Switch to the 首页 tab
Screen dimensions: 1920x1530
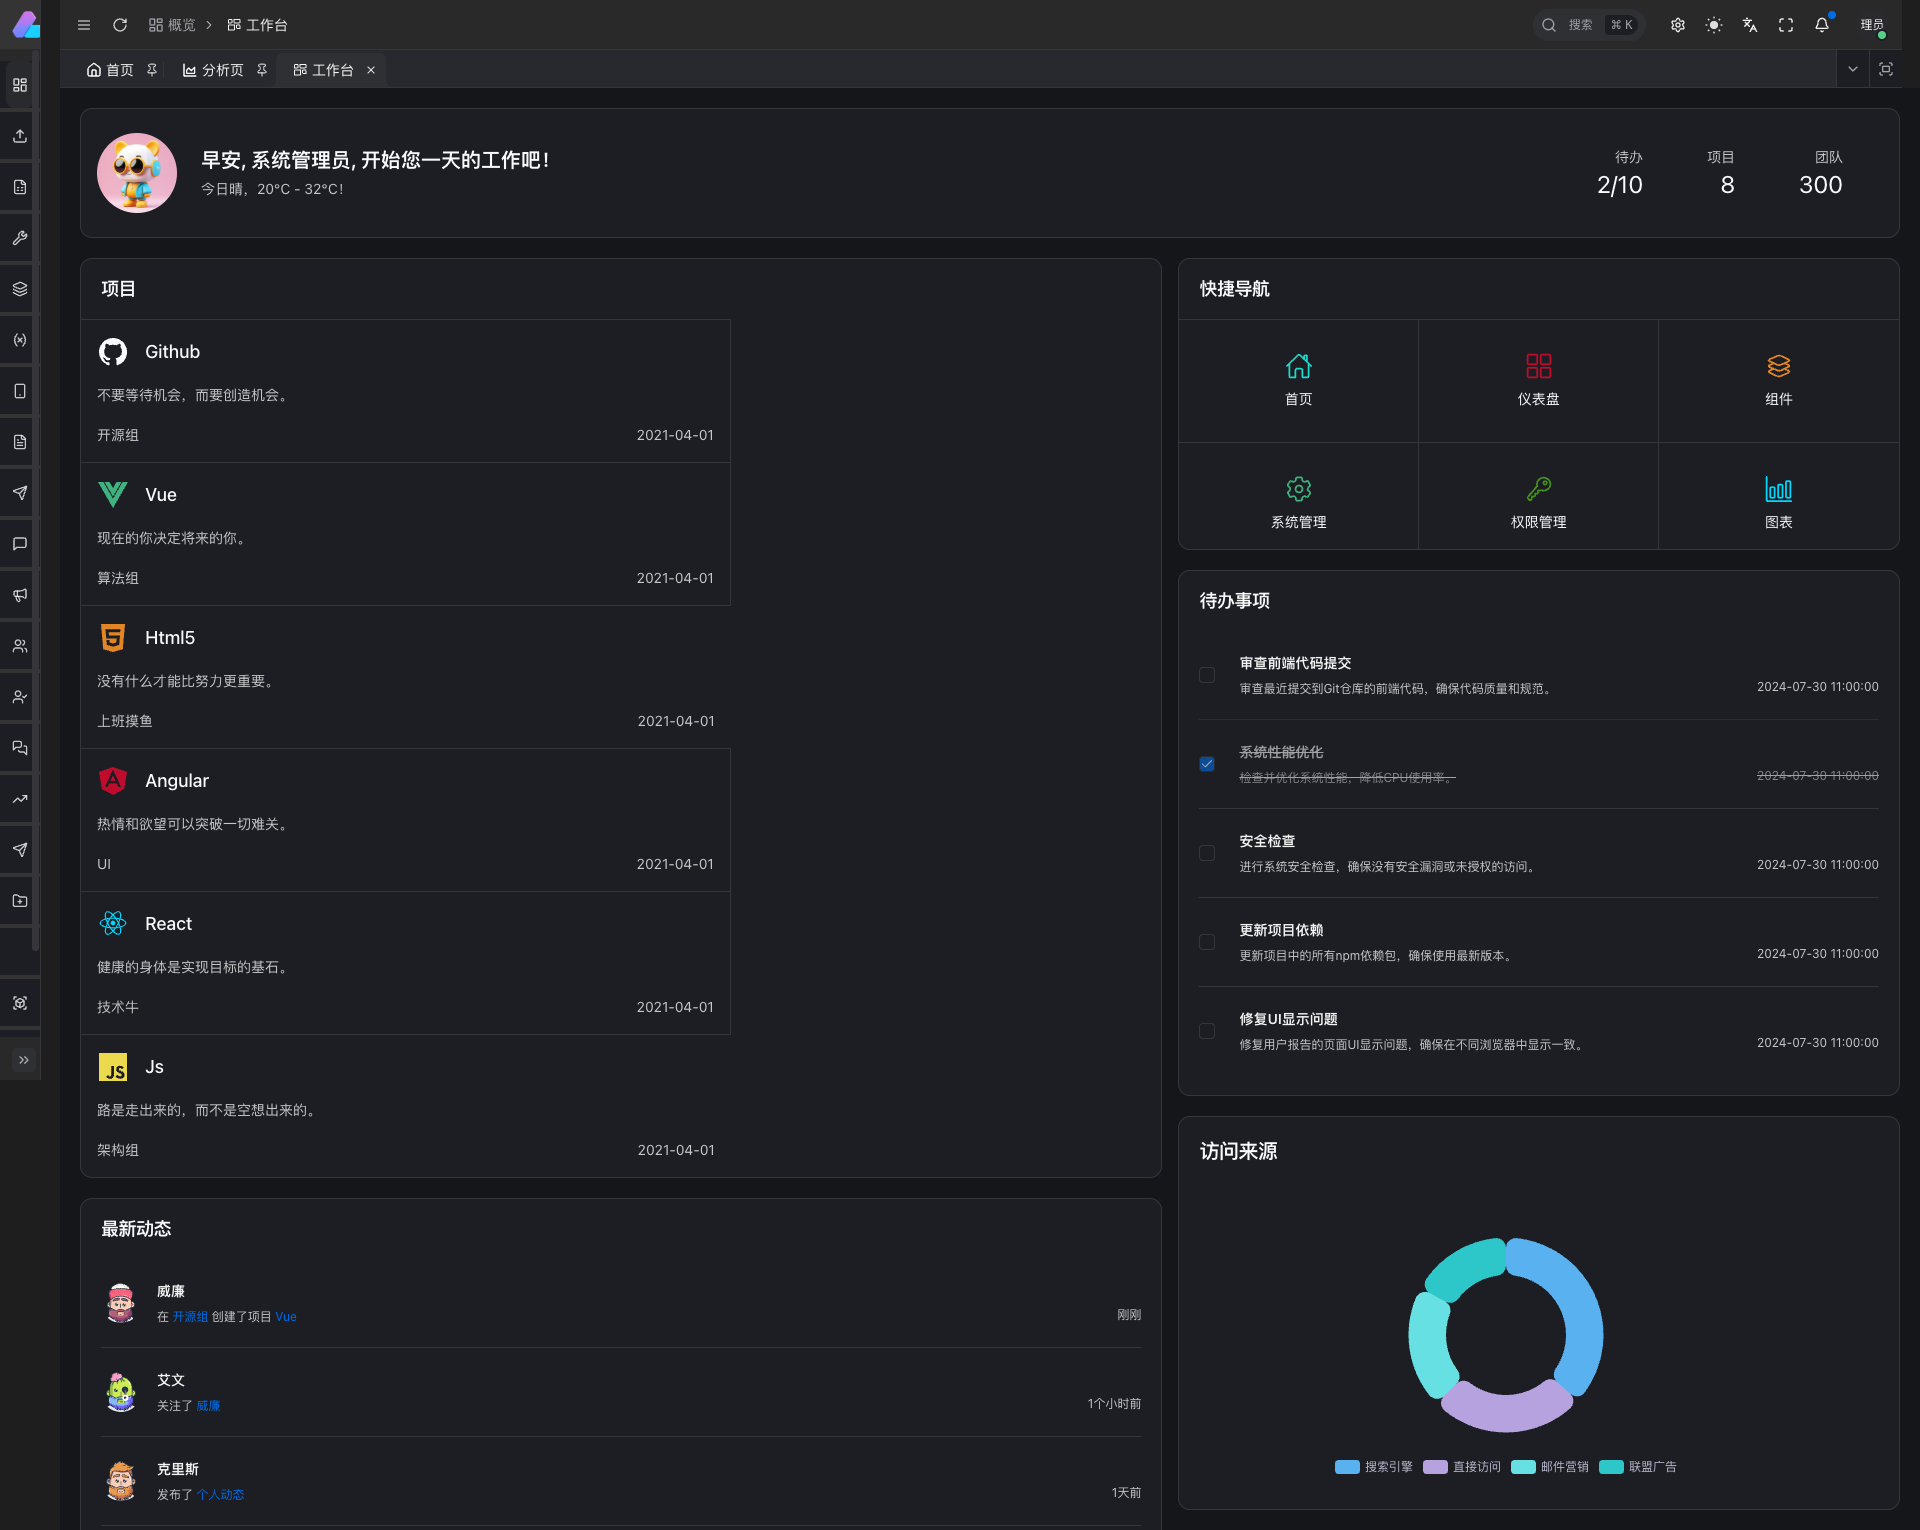point(110,70)
